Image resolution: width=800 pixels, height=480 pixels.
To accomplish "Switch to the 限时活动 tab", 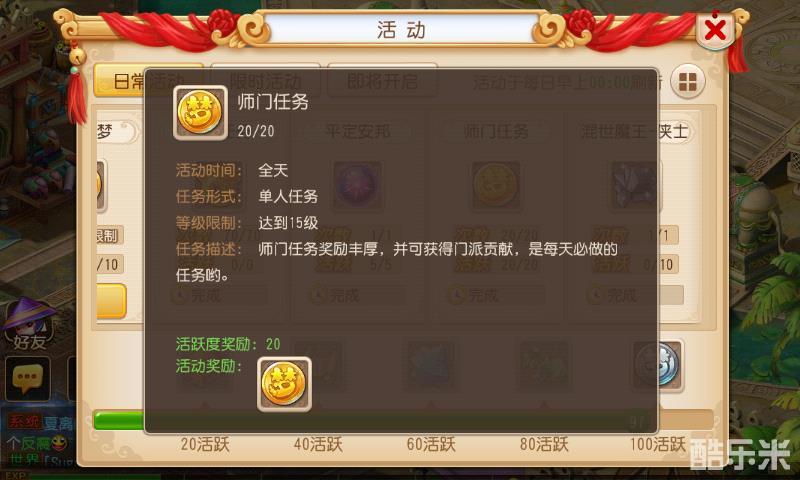I will coord(265,81).
